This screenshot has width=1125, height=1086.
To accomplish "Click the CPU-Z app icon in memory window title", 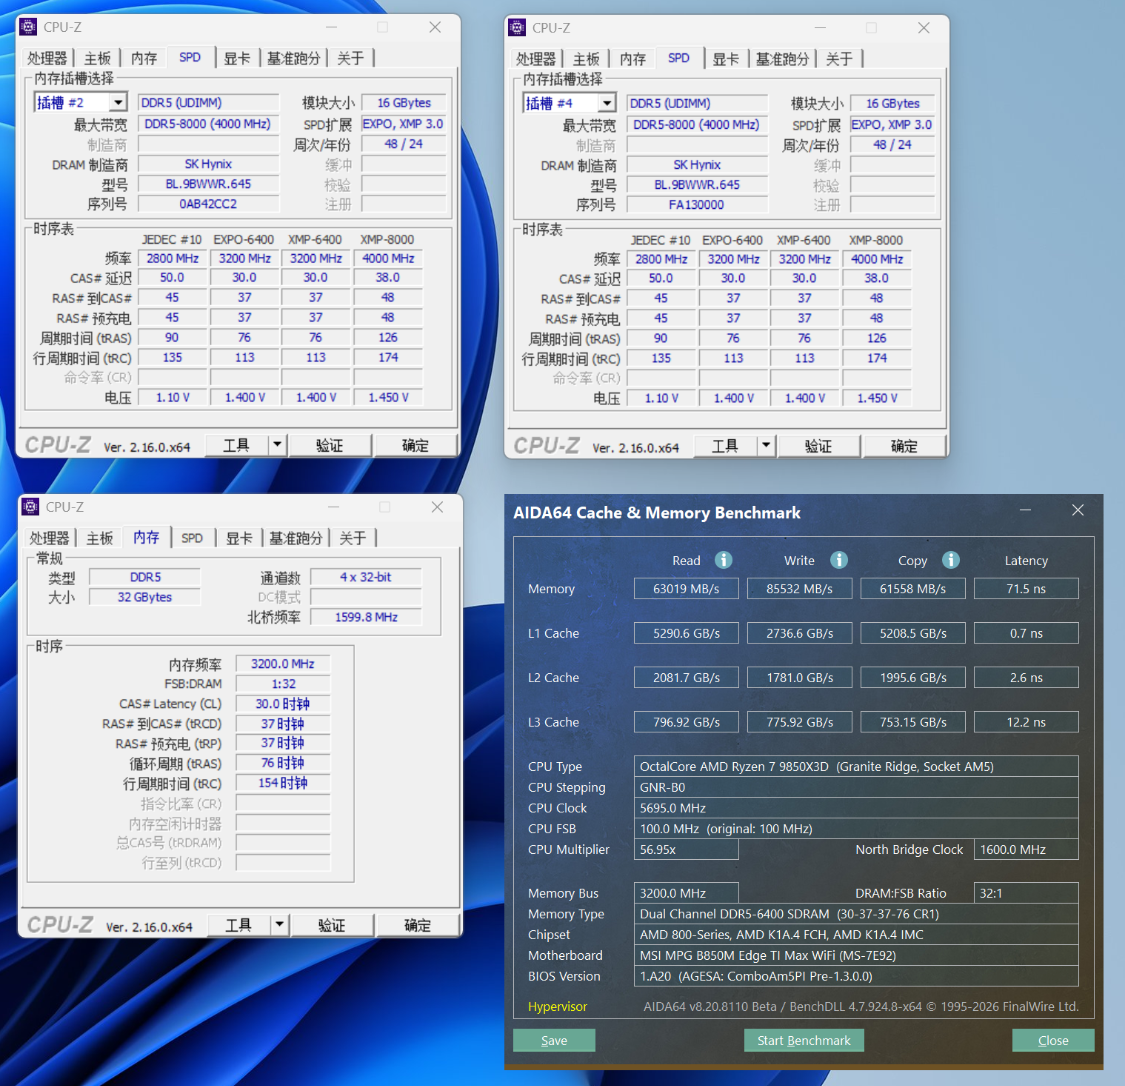I will [x=30, y=507].
